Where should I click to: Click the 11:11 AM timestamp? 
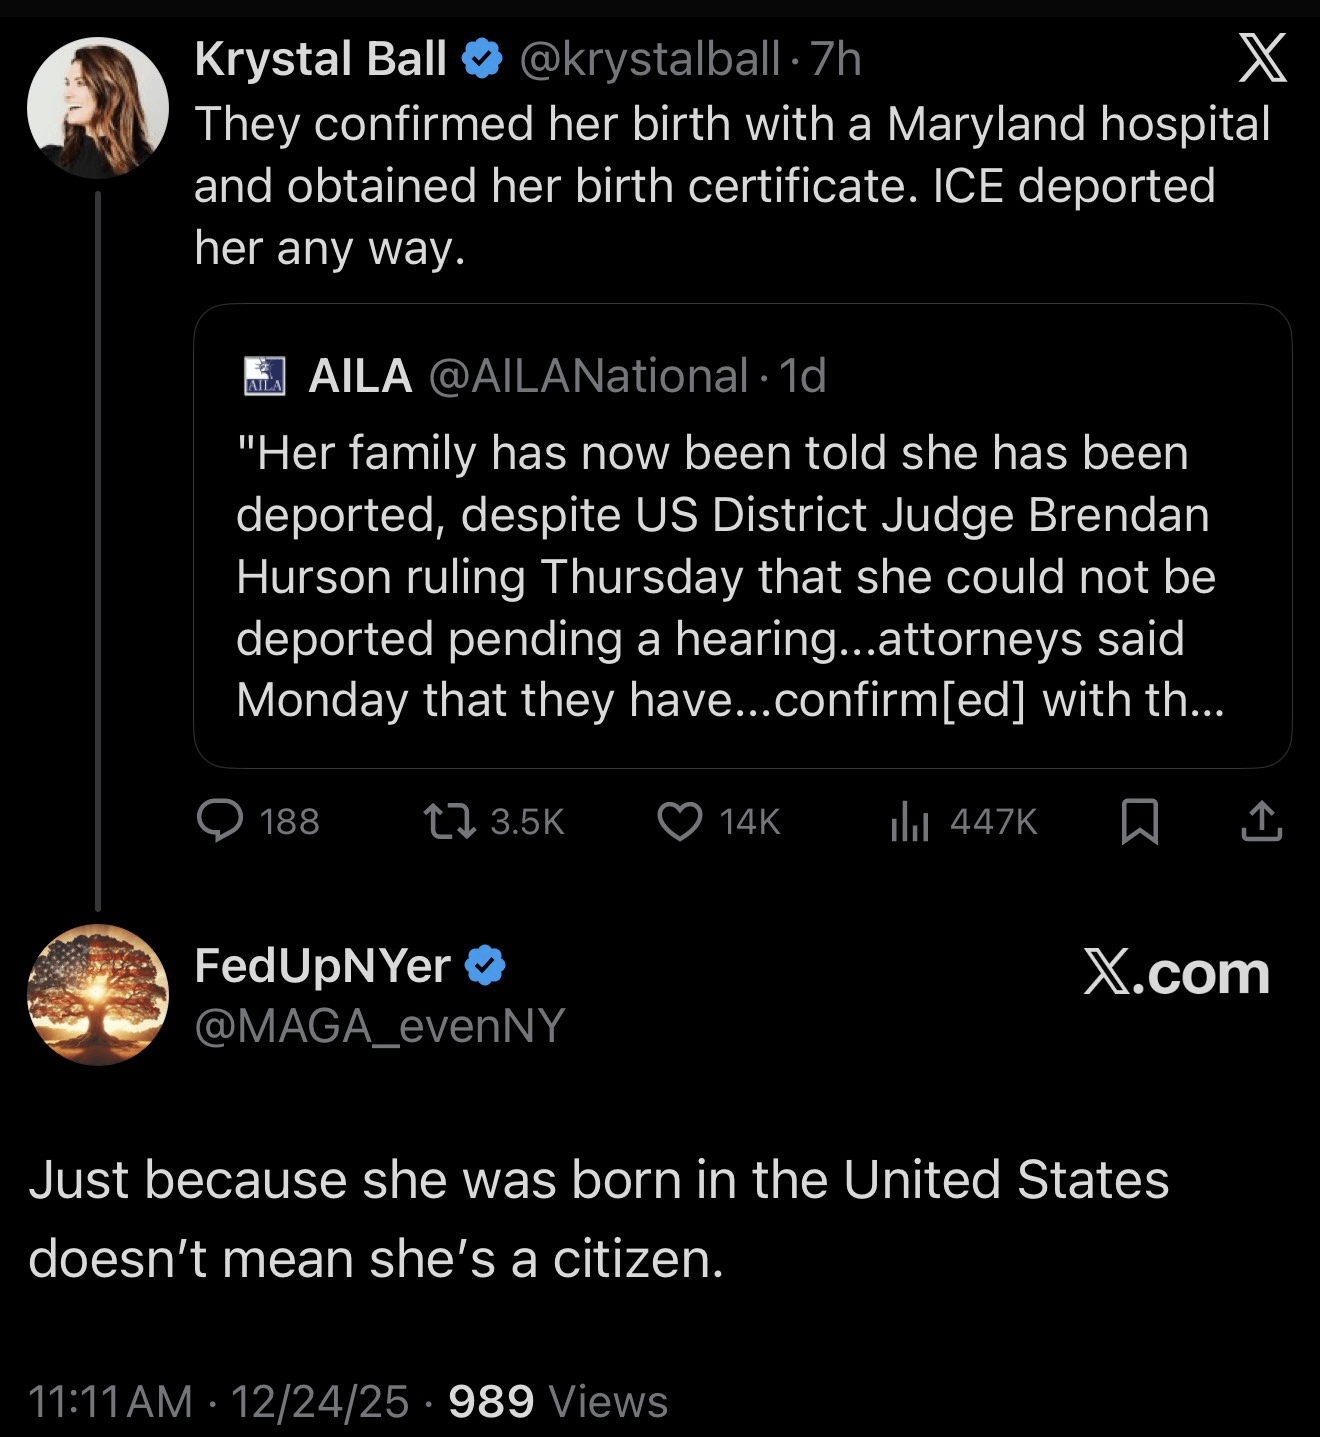click(110, 1401)
